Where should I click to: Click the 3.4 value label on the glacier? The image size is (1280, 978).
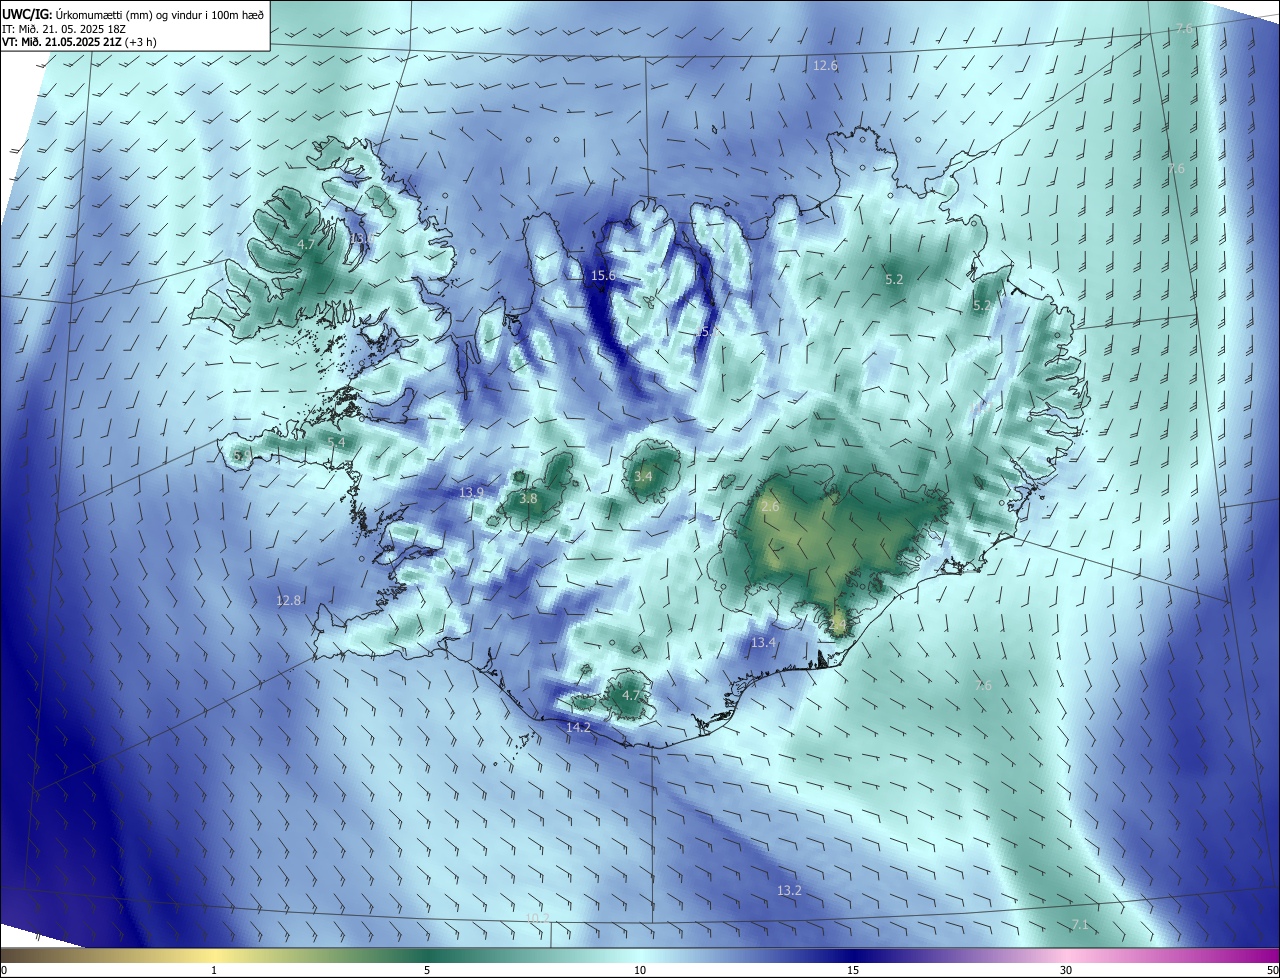643,477
